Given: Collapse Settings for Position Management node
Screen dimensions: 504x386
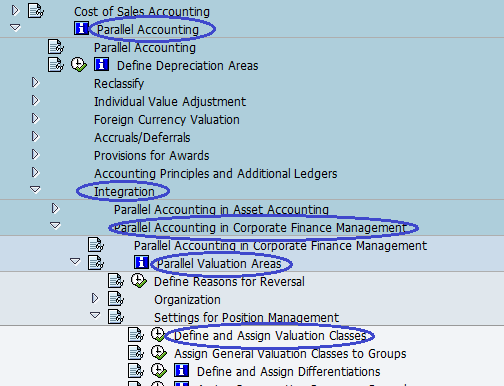Looking at the screenshot, I should click(95, 315).
